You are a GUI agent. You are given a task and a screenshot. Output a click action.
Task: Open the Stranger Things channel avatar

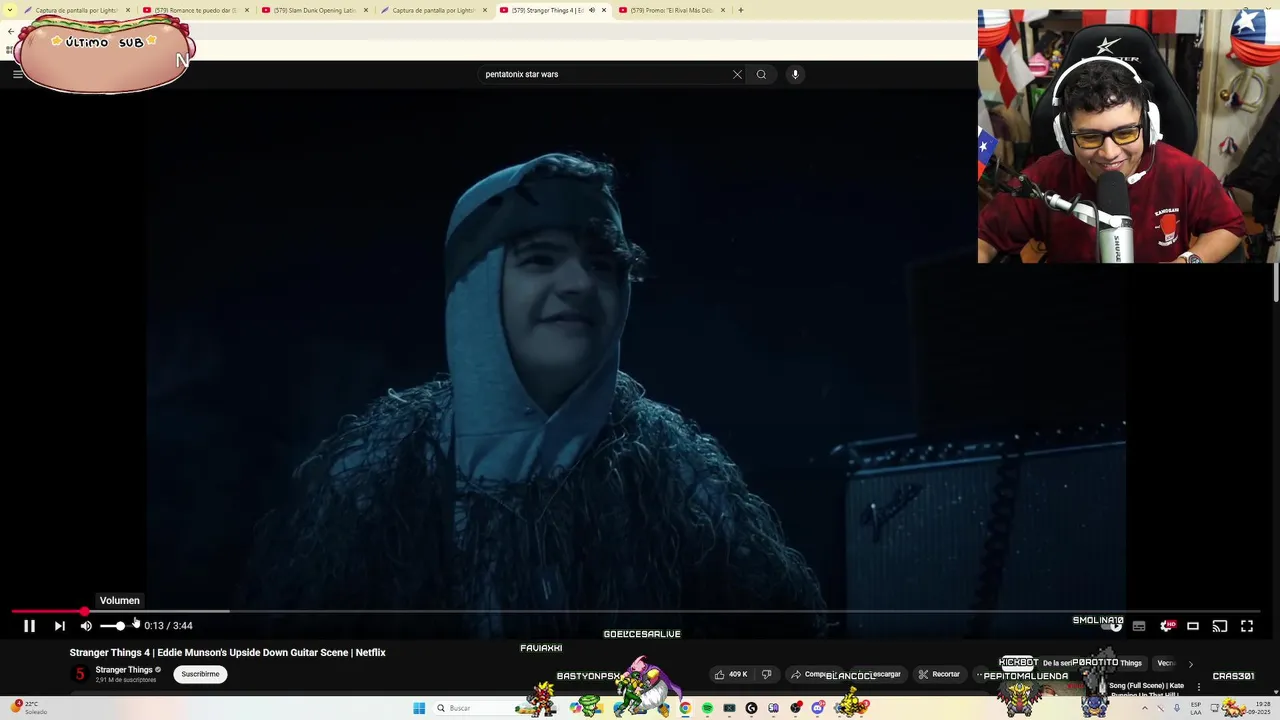click(x=80, y=674)
